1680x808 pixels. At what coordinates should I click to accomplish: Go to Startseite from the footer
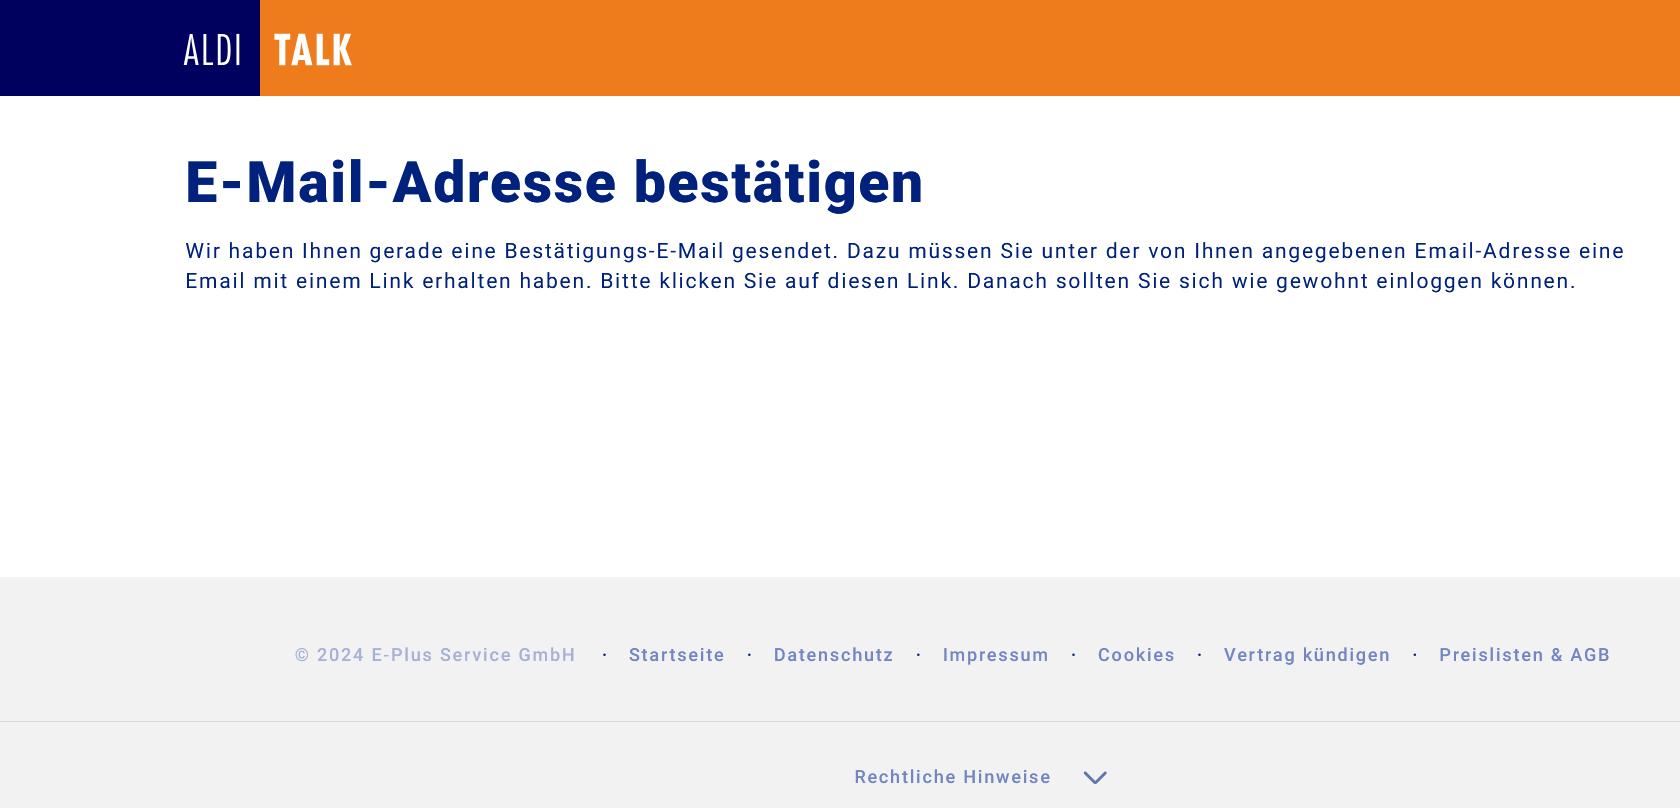(x=676, y=655)
